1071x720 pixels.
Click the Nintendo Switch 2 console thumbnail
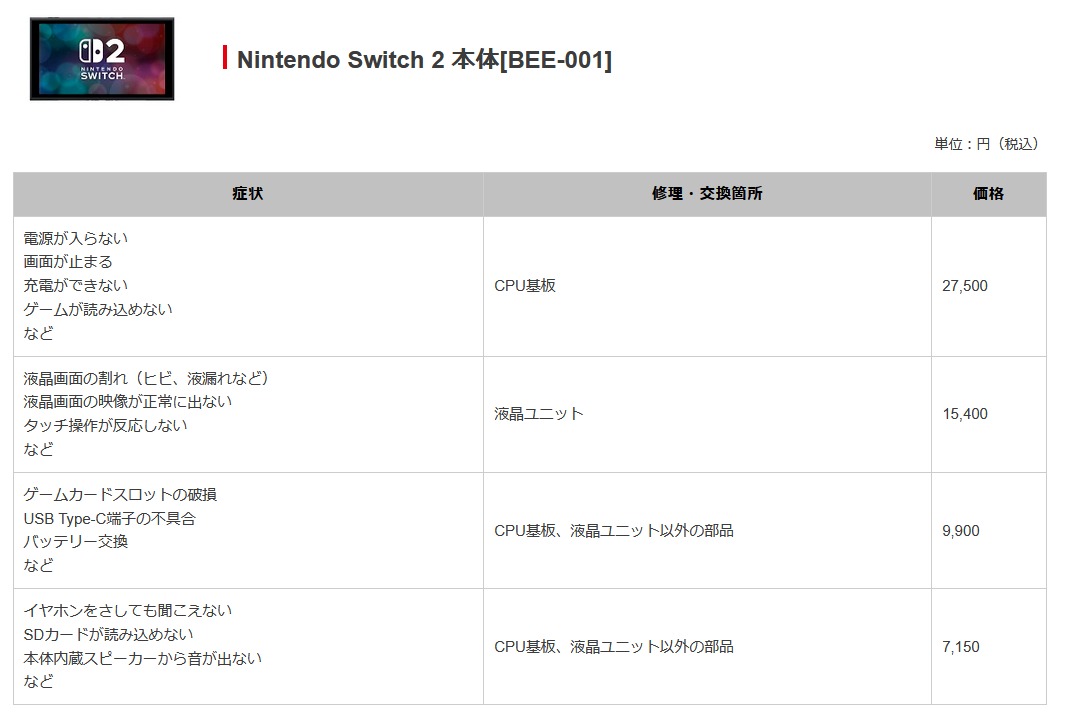click(102, 59)
